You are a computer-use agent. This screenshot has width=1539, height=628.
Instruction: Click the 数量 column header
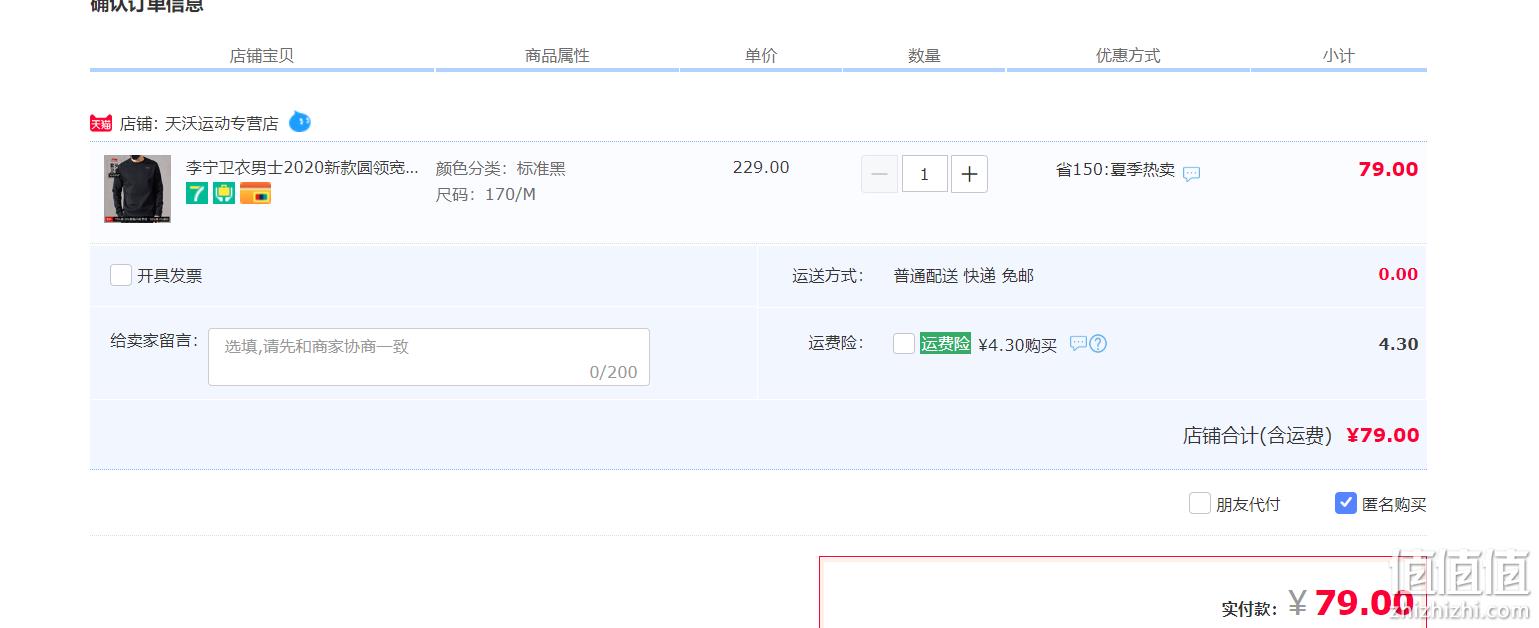pyautogui.click(x=925, y=56)
